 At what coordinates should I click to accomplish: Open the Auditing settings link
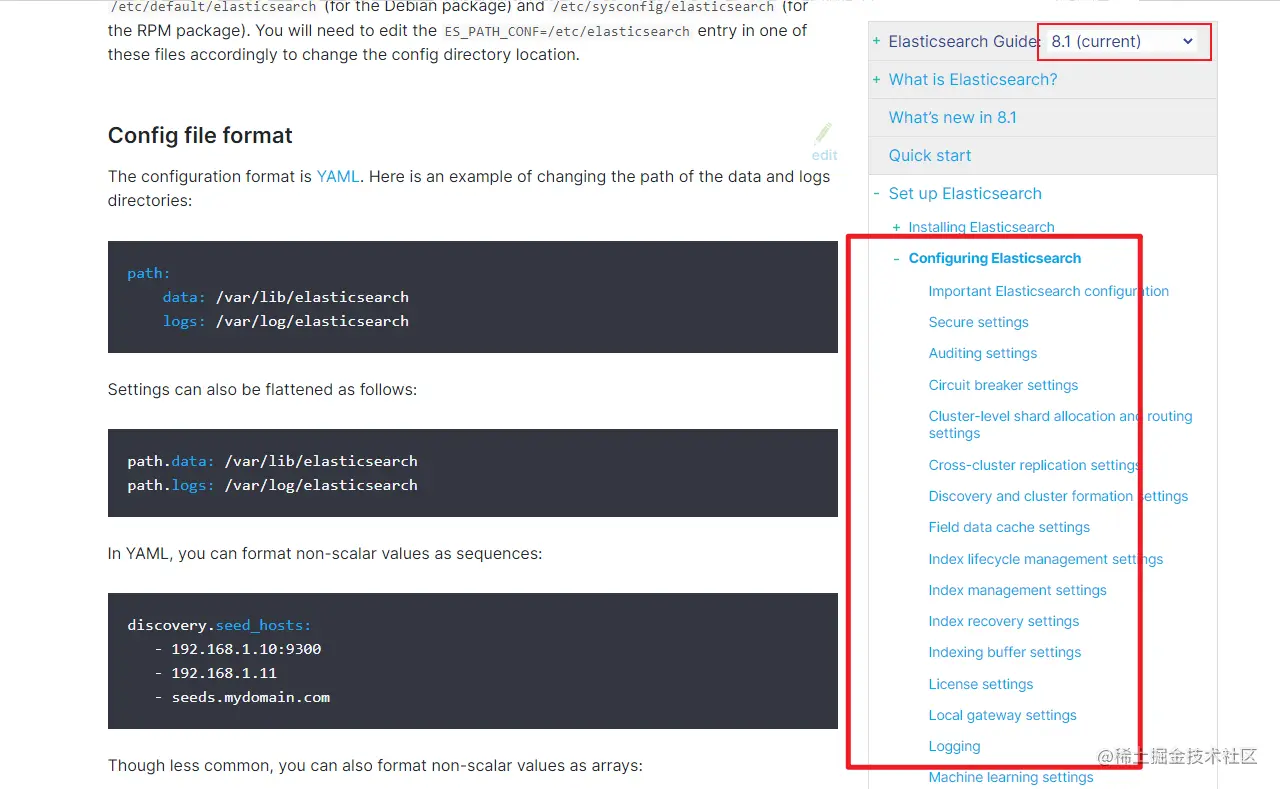pyautogui.click(x=982, y=353)
